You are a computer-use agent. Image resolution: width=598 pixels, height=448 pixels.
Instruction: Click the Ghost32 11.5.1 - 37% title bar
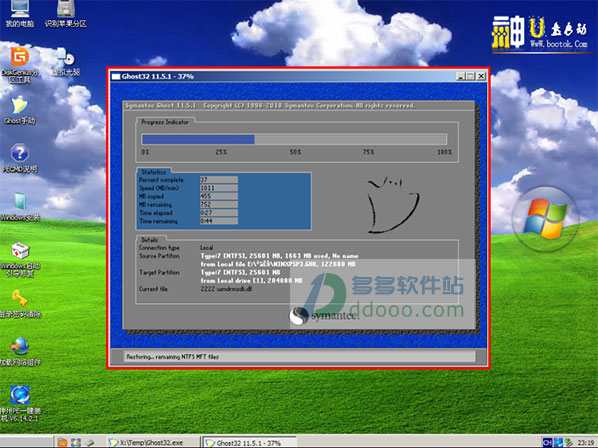point(282,76)
